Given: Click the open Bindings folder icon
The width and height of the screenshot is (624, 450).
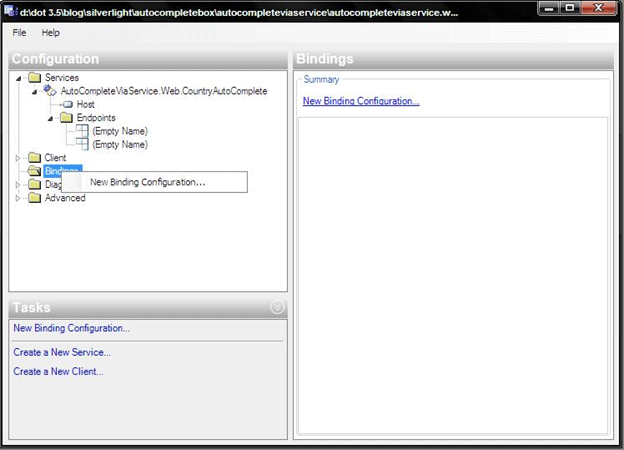Looking at the screenshot, I should (x=35, y=171).
